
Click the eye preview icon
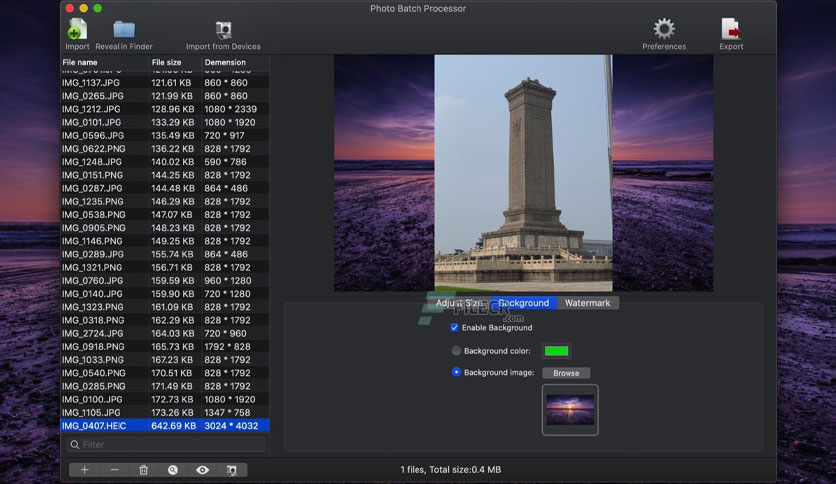pyautogui.click(x=202, y=470)
